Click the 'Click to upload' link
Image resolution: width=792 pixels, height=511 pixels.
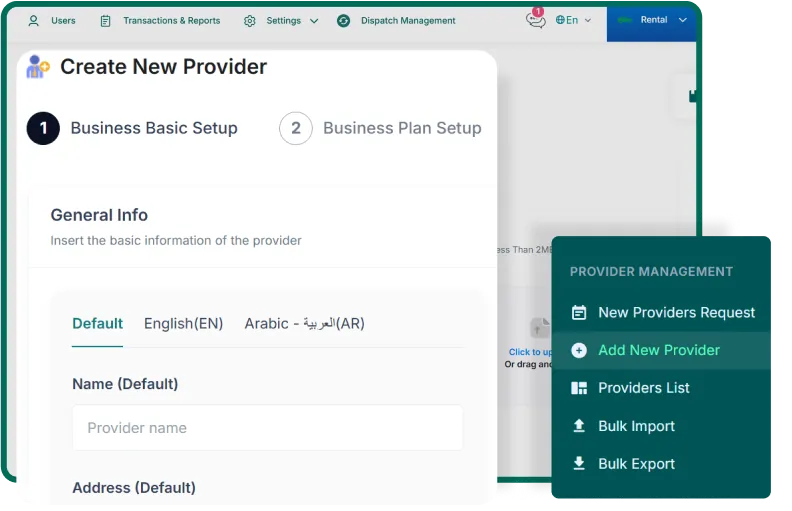tap(530, 352)
